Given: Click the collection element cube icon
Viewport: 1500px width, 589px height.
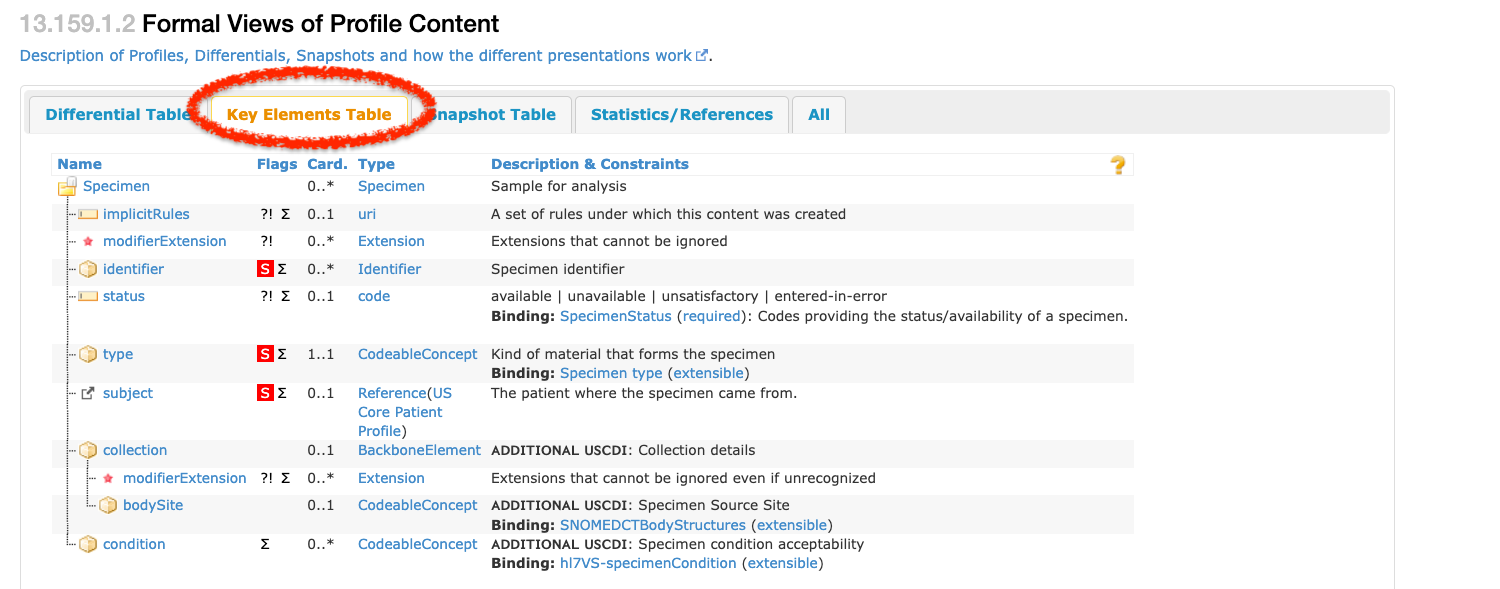Looking at the screenshot, I should click(x=88, y=451).
